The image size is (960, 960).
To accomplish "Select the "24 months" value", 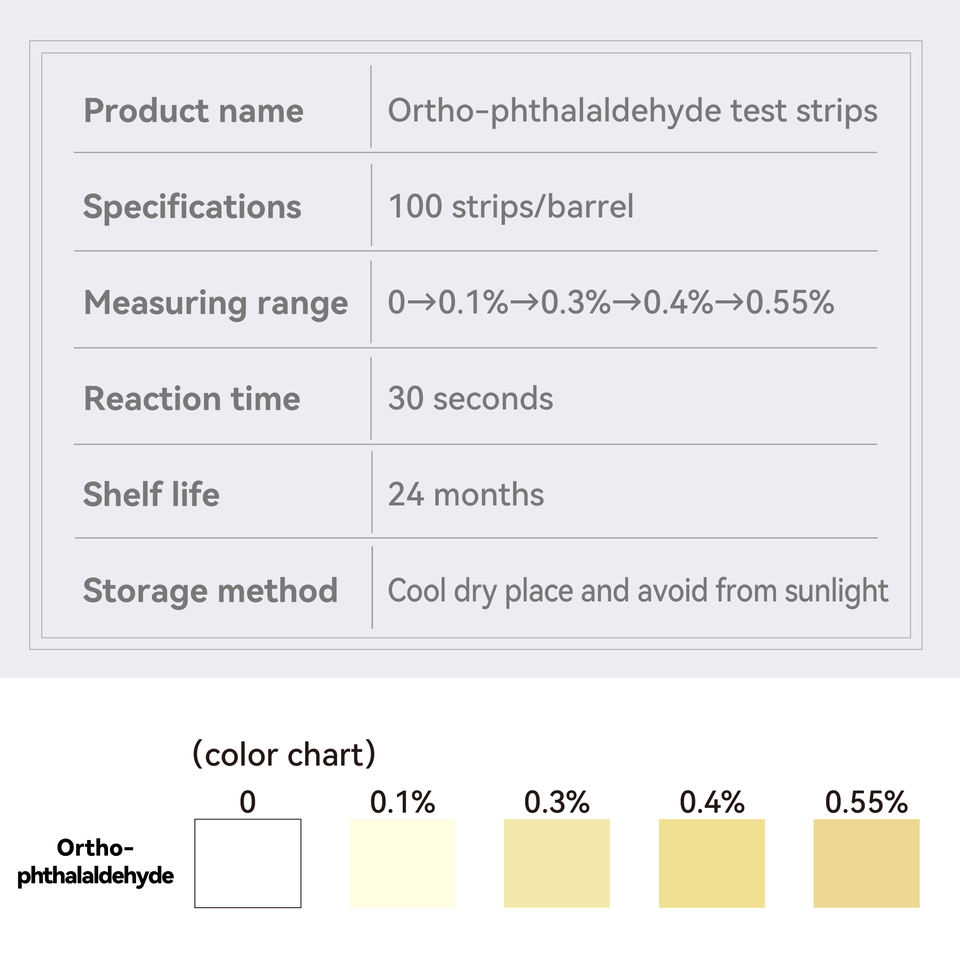I will point(466,494).
